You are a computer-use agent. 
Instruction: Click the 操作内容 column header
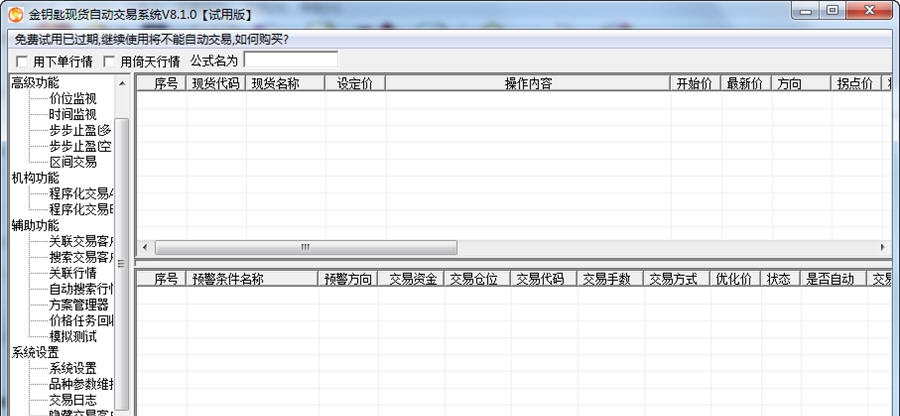click(x=528, y=84)
